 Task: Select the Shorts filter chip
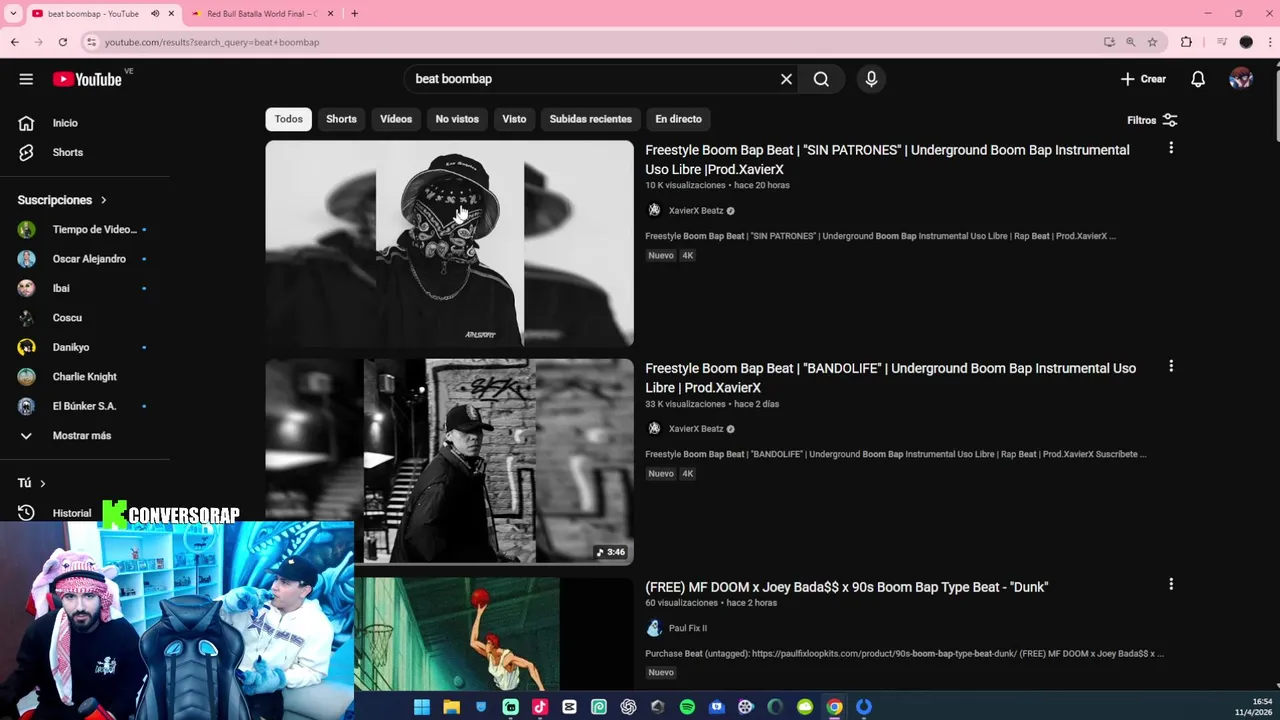[x=341, y=119]
